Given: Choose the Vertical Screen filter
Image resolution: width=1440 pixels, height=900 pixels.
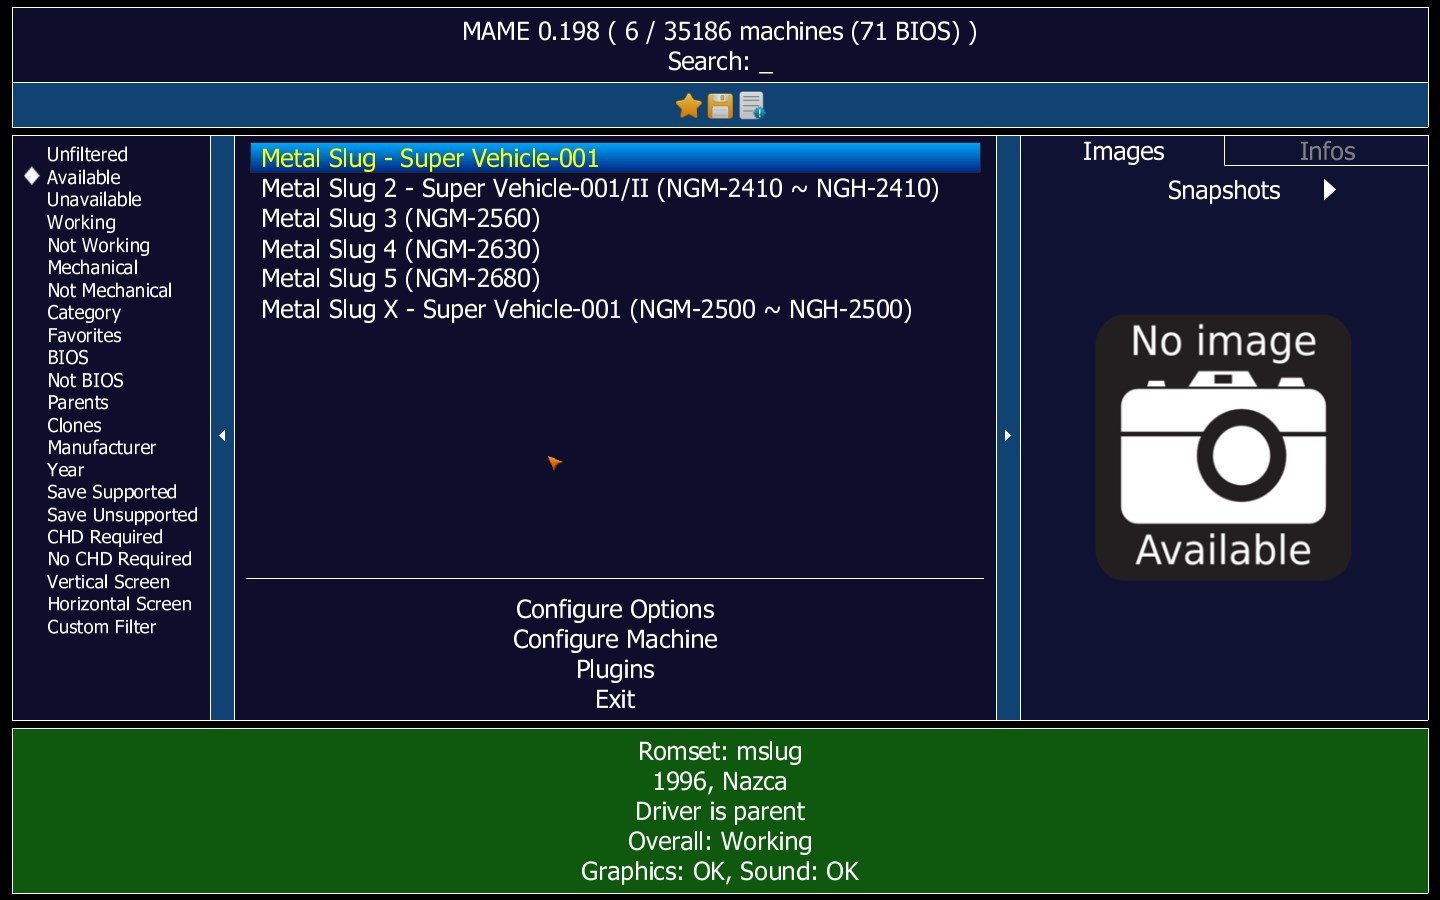Looking at the screenshot, I should pyautogui.click(x=108, y=582).
